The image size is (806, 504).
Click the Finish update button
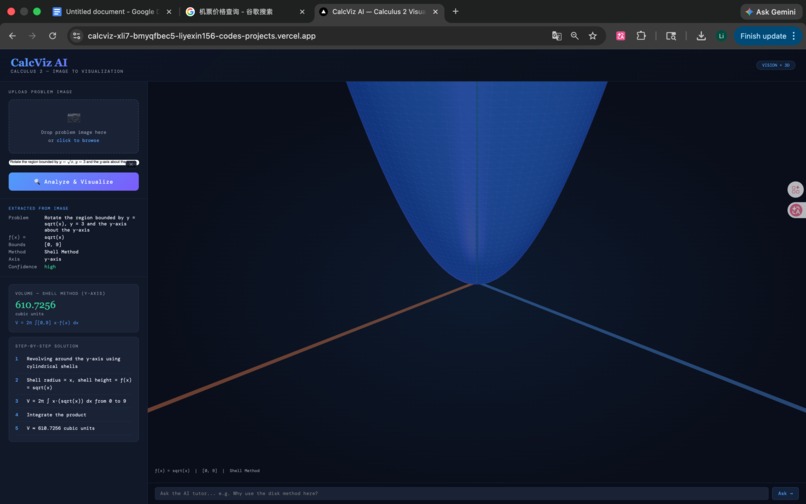pyautogui.click(x=763, y=36)
